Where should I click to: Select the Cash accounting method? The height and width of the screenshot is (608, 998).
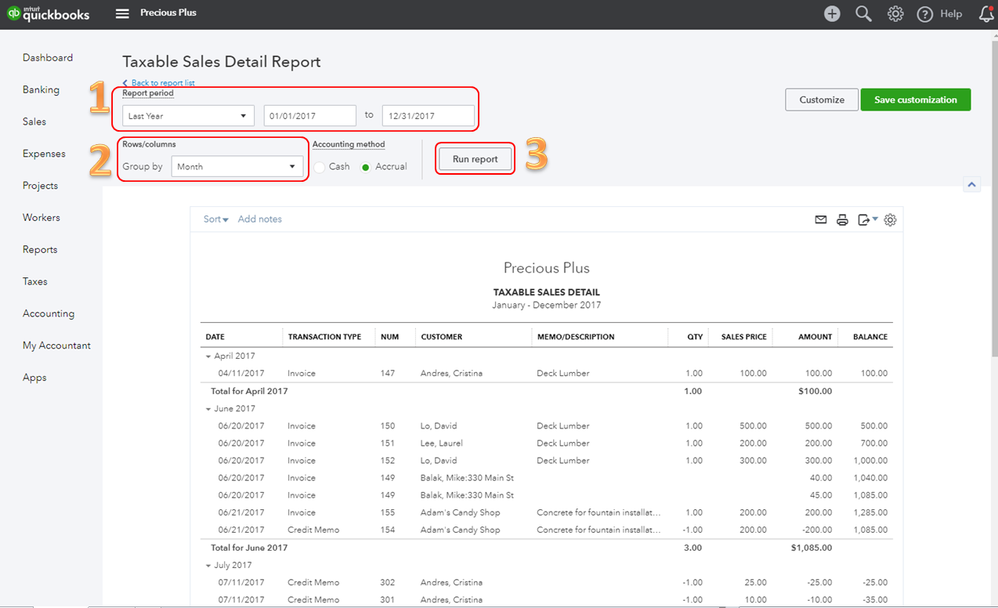[x=320, y=167]
